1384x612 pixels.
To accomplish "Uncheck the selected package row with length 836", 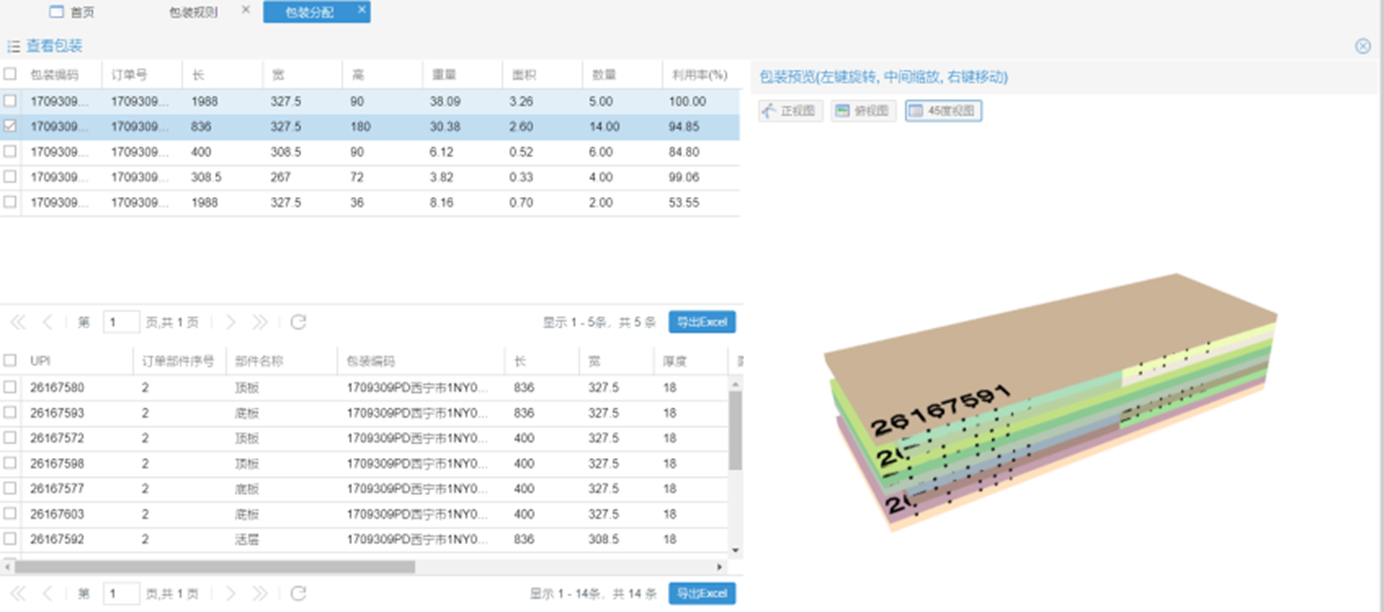I will 10,127.
